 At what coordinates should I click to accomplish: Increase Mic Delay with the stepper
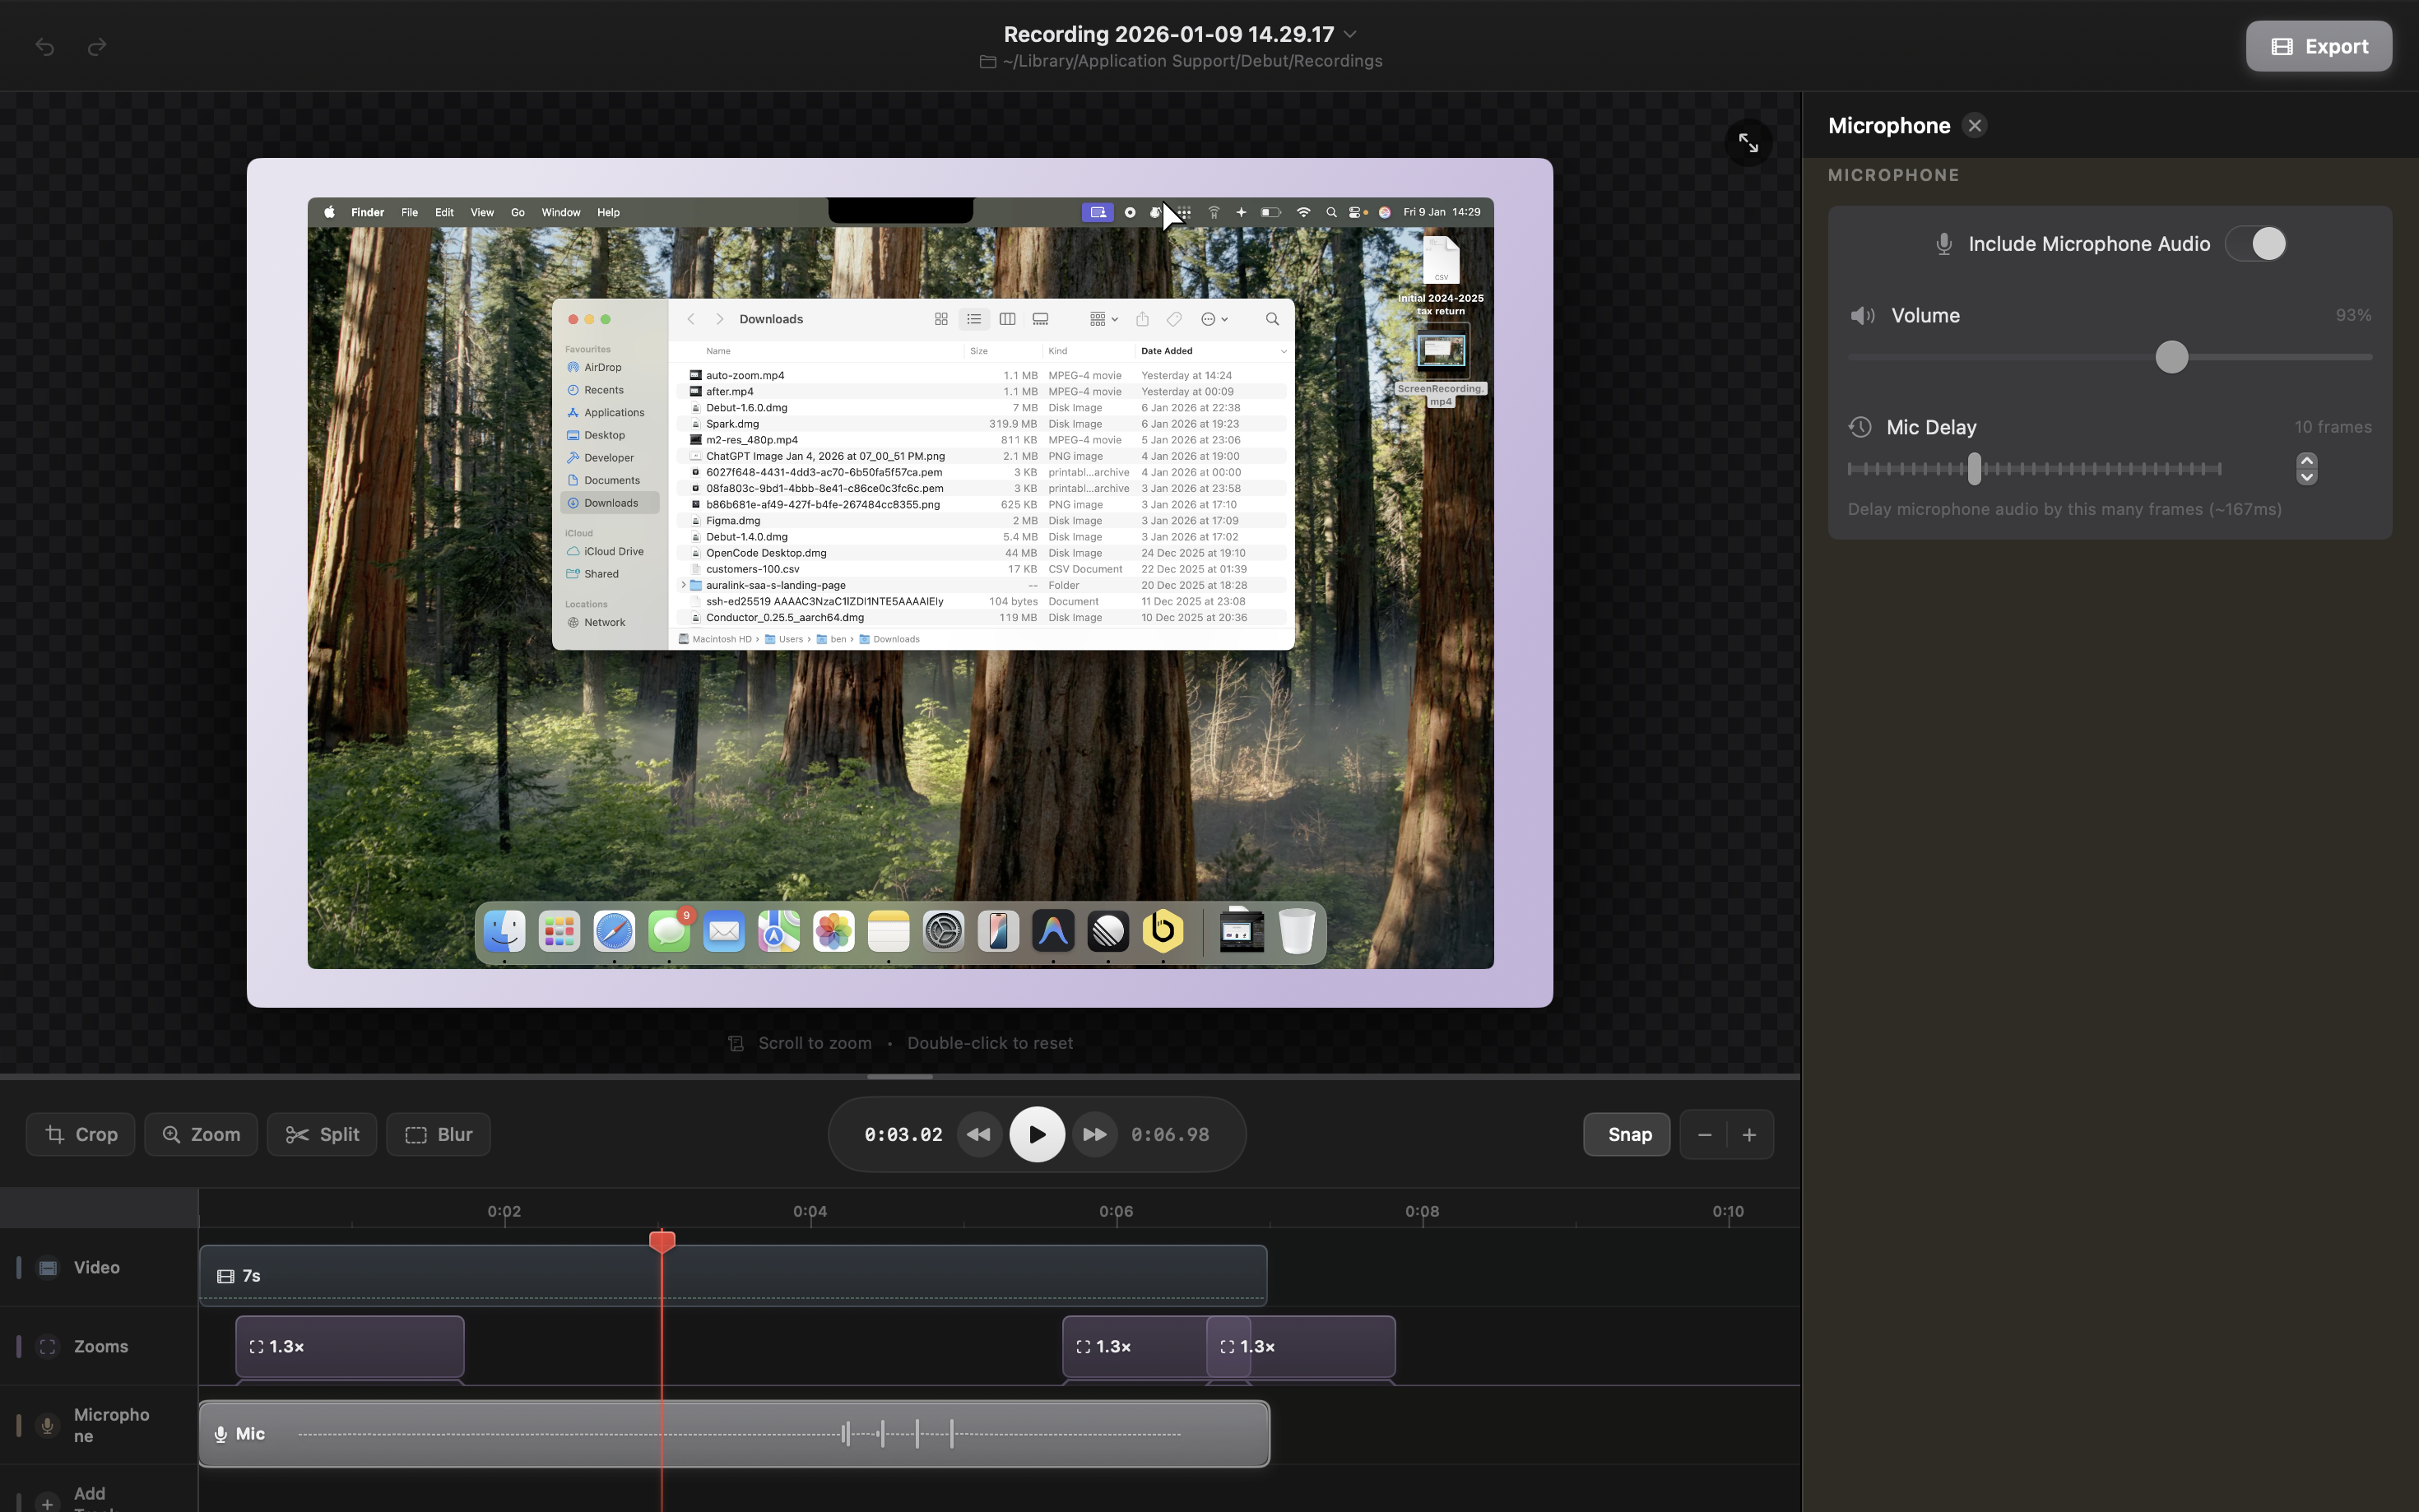[x=2306, y=460]
